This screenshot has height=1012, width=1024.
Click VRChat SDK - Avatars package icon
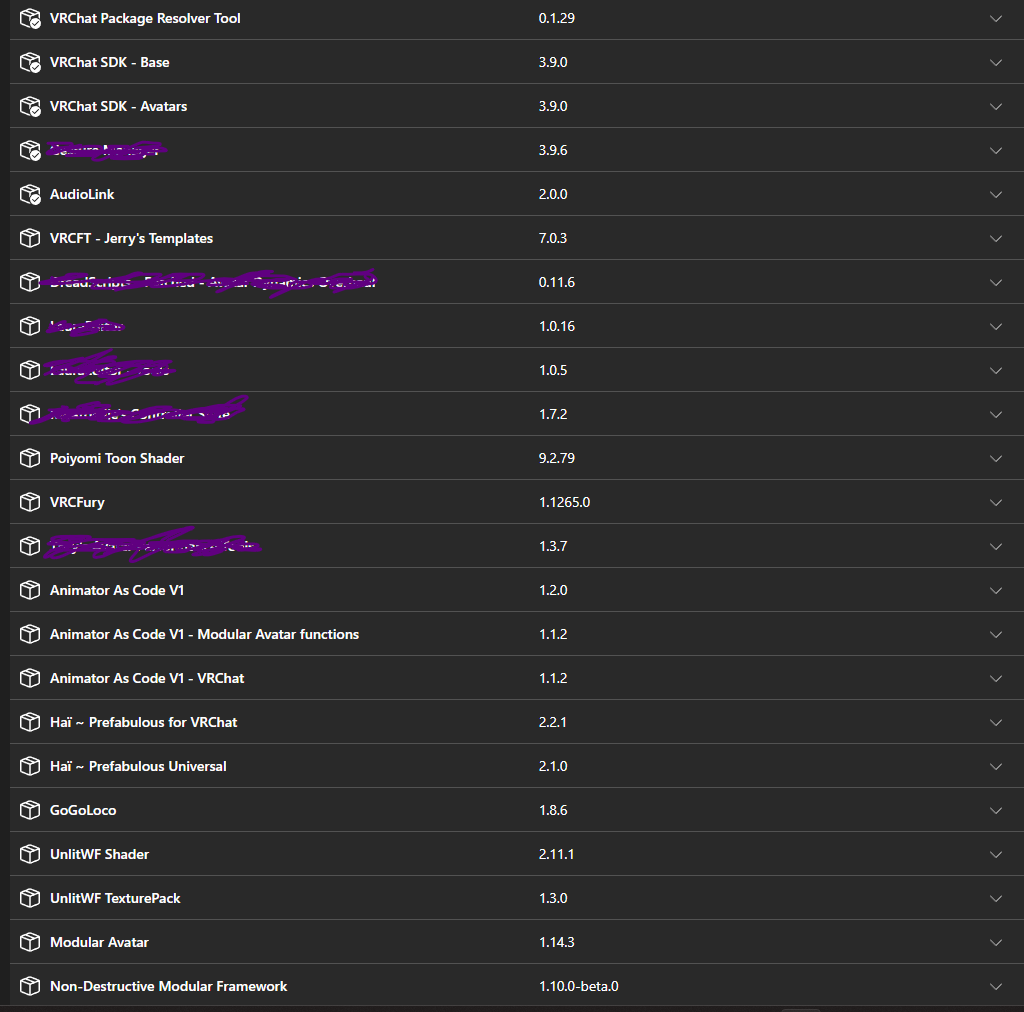[x=30, y=106]
